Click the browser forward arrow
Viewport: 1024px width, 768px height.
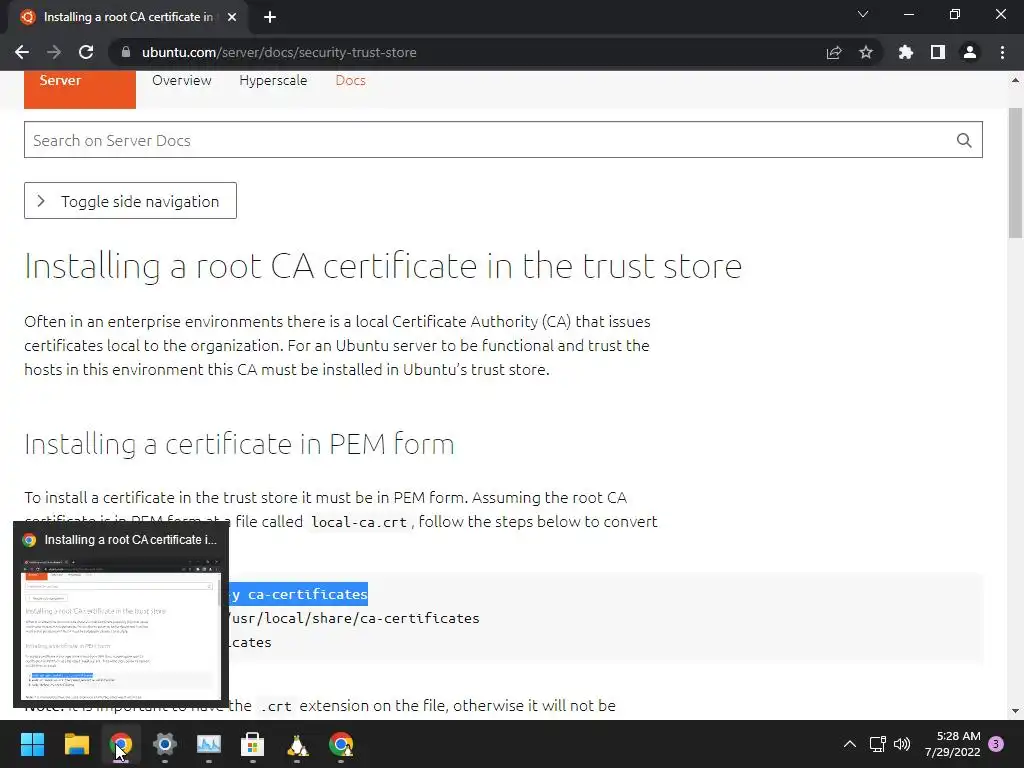point(54,52)
